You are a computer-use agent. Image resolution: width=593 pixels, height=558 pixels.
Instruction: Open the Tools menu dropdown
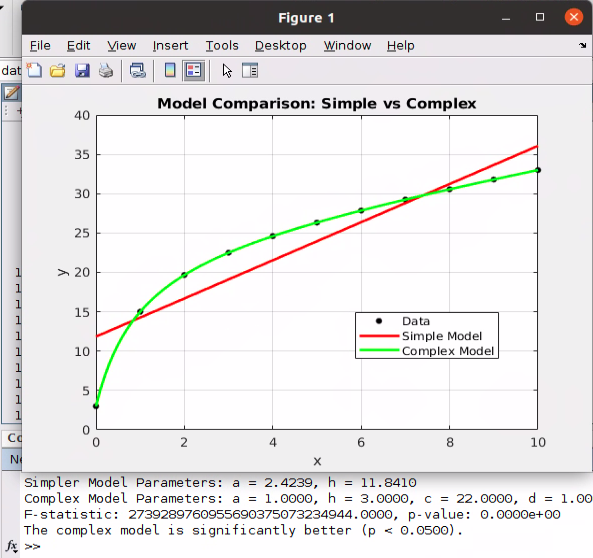(222, 45)
